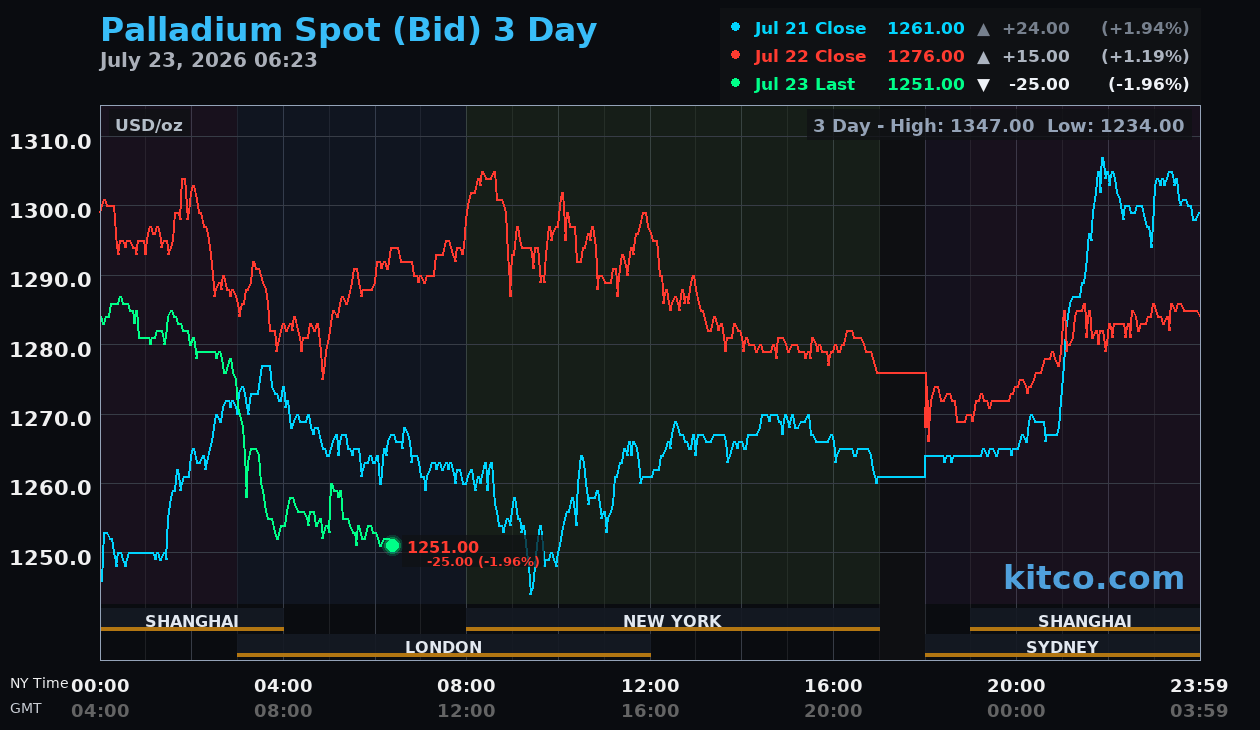
Task: Click the 20:00 GMT time label
Action: pyautogui.click(x=833, y=711)
